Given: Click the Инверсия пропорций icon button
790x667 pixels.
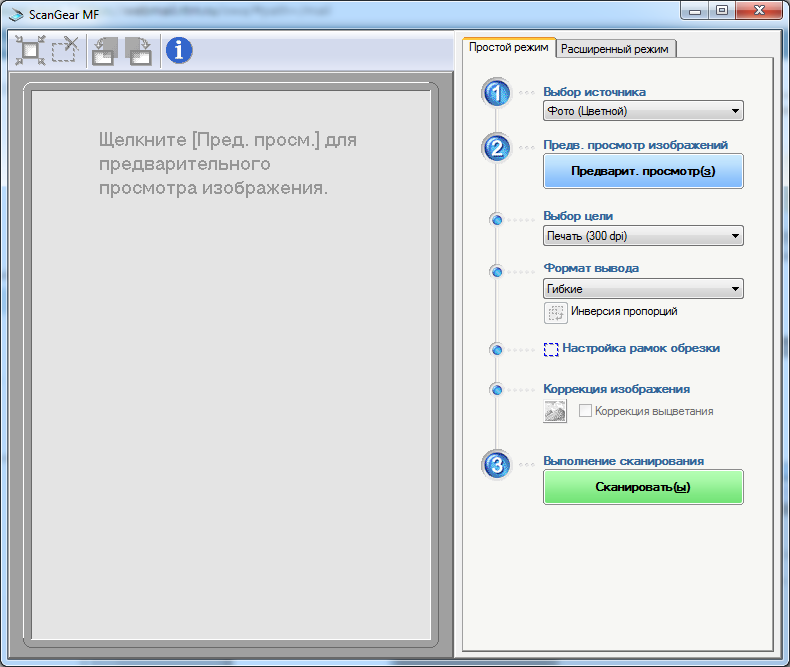Looking at the screenshot, I should pos(555,312).
